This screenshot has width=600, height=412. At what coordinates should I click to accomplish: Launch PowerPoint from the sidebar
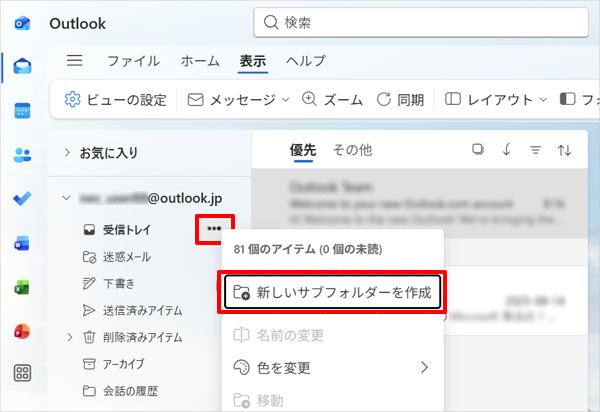click(22, 331)
